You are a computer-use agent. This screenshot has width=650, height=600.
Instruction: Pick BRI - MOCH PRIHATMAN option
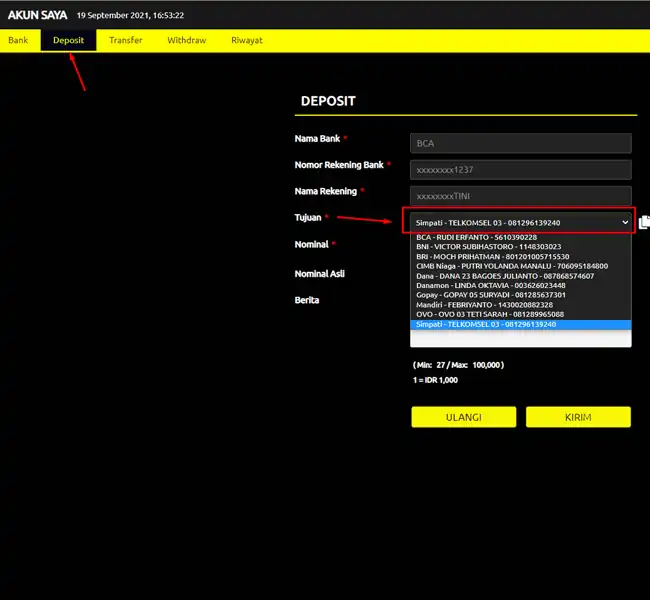(x=521, y=257)
